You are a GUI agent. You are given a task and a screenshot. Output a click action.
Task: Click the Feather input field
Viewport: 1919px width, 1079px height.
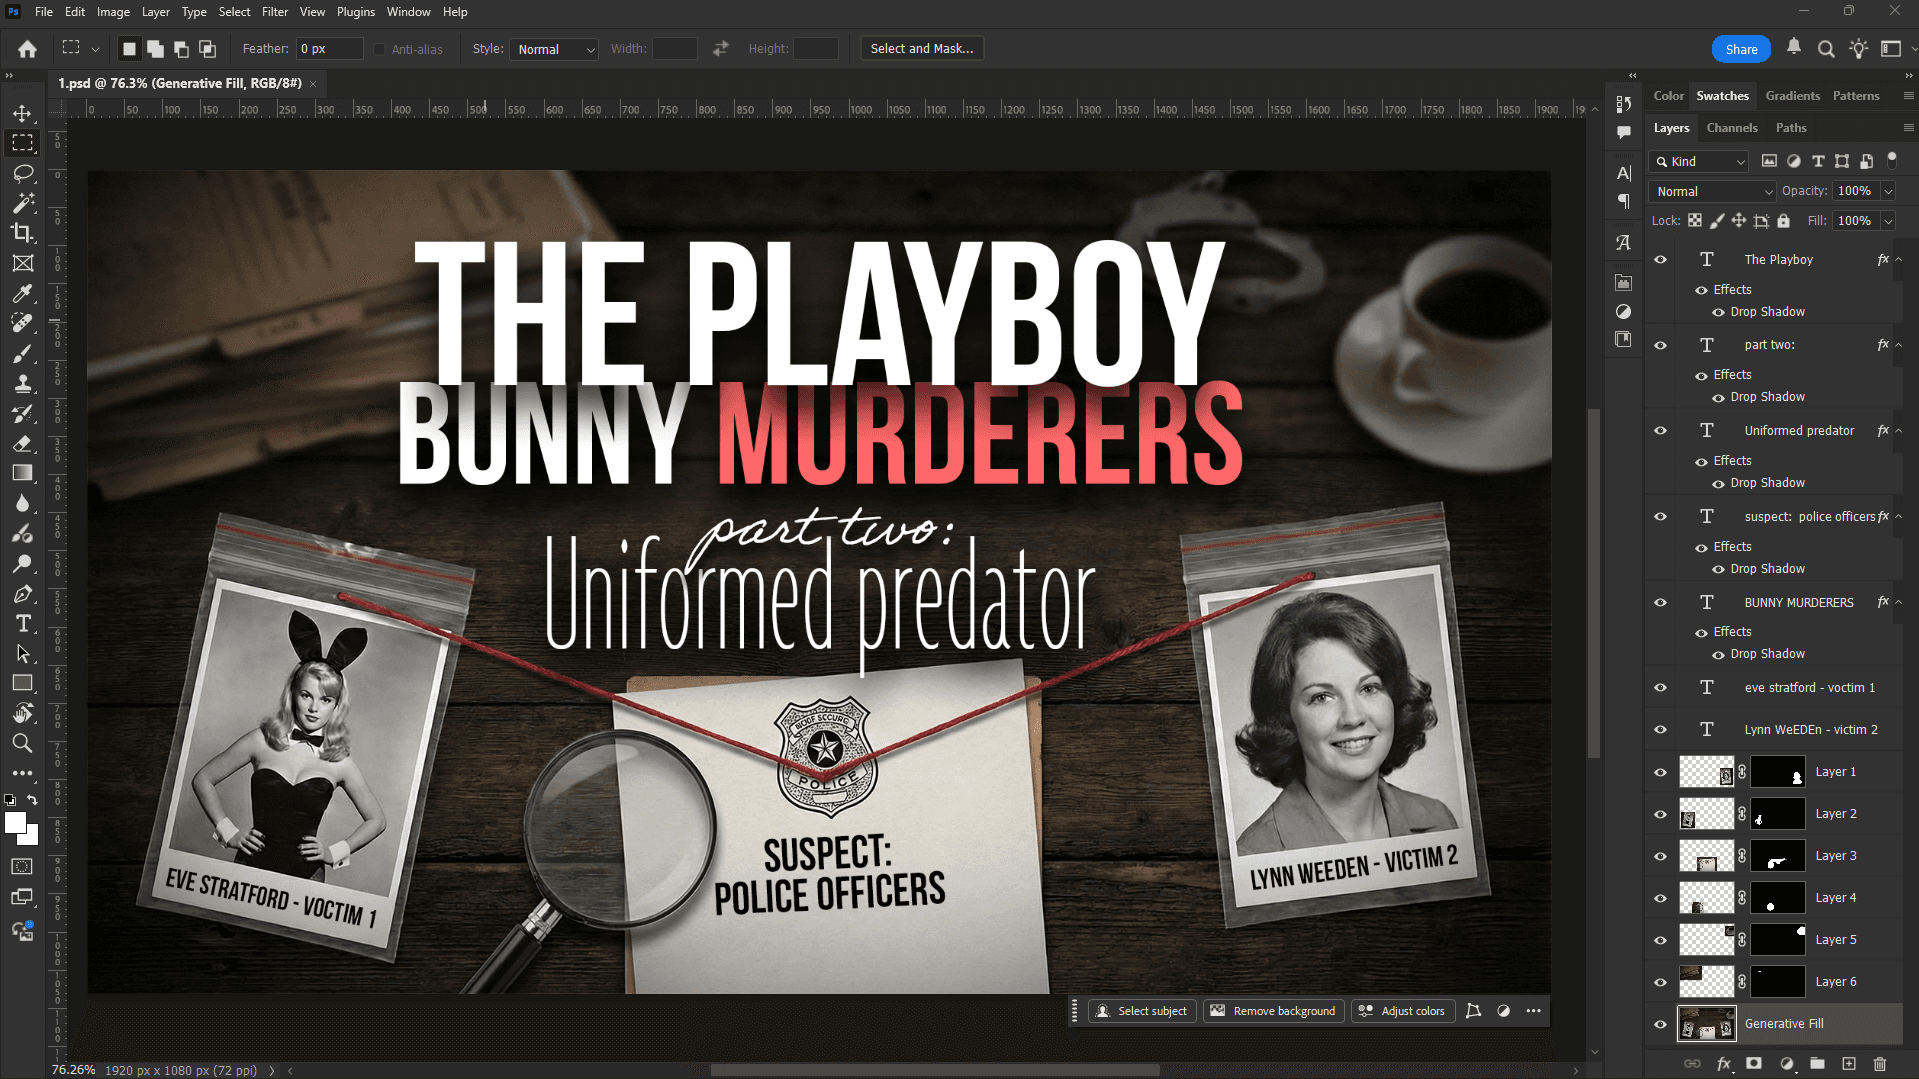[x=329, y=49]
